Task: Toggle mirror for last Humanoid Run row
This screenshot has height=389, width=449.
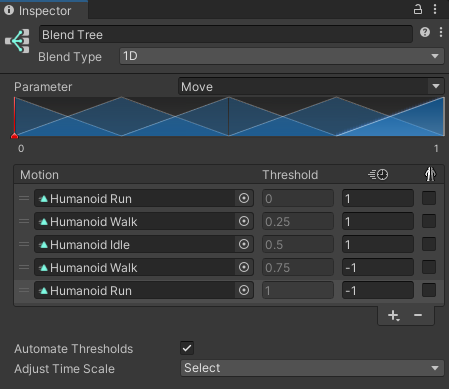Action: pos(429,290)
